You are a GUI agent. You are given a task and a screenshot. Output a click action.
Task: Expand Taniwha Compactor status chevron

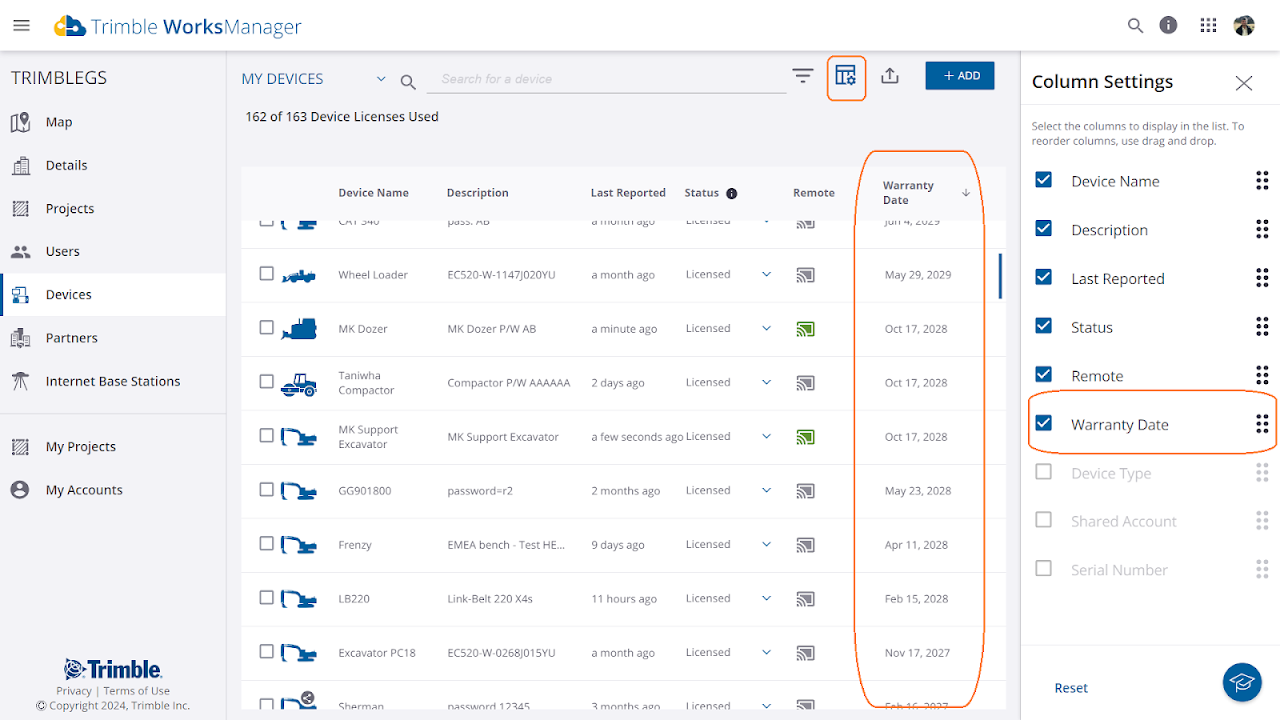767,382
